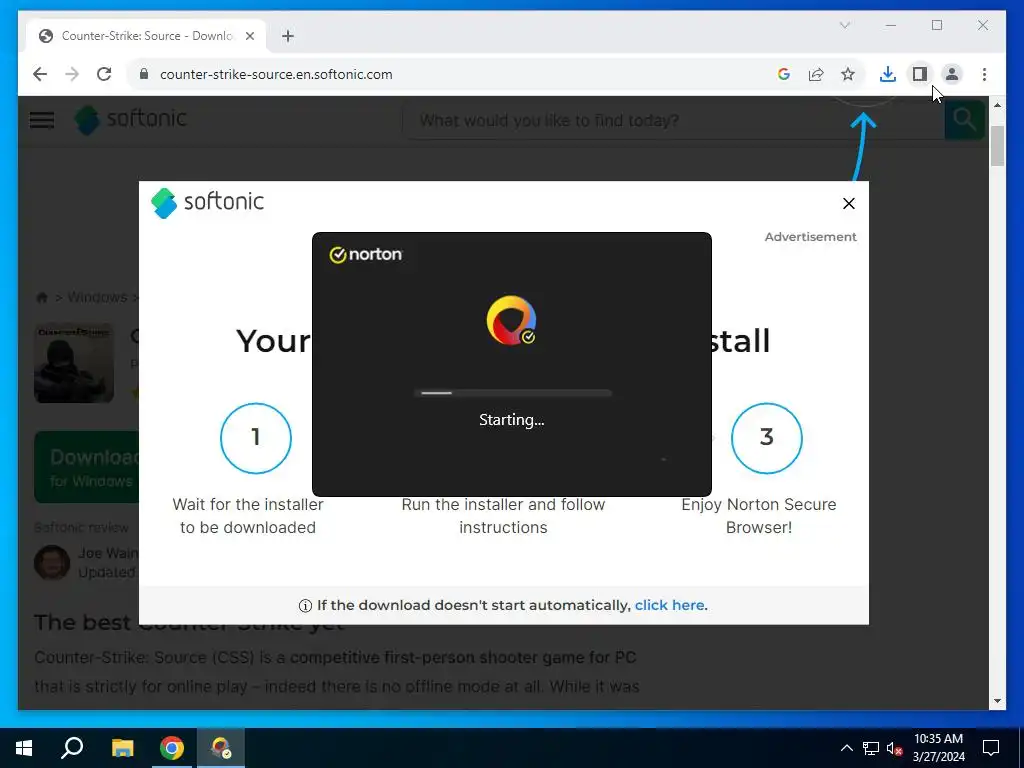Click the muted volume tray icon
The height and width of the screenshot is (768, 1024).
tap(894, 748)
